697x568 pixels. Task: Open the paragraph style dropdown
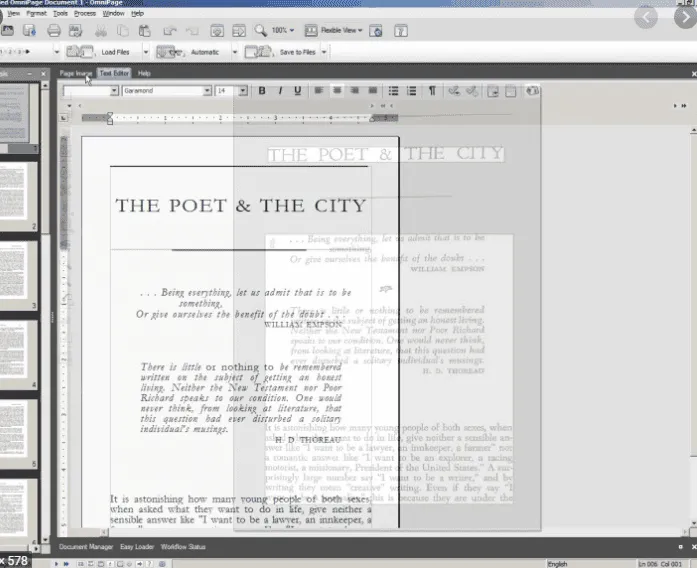click(114, 91)
